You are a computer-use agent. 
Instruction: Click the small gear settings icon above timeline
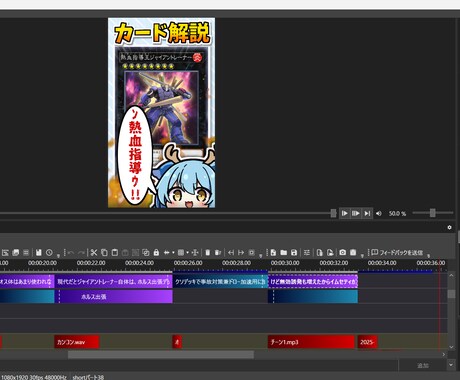(x=449, y=227)
